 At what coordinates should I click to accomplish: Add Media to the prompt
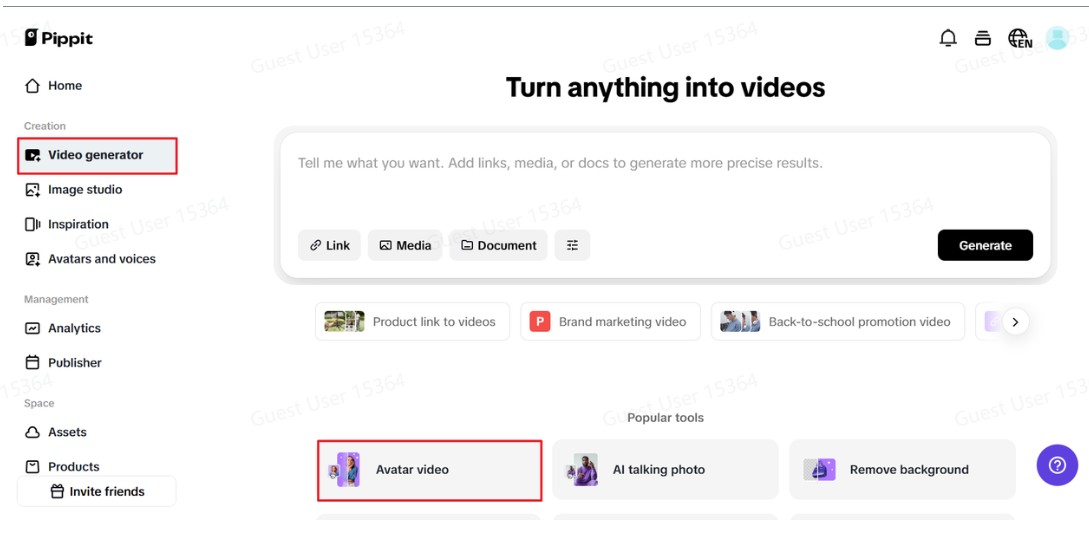pyautogui.click(x=405, y=245)
